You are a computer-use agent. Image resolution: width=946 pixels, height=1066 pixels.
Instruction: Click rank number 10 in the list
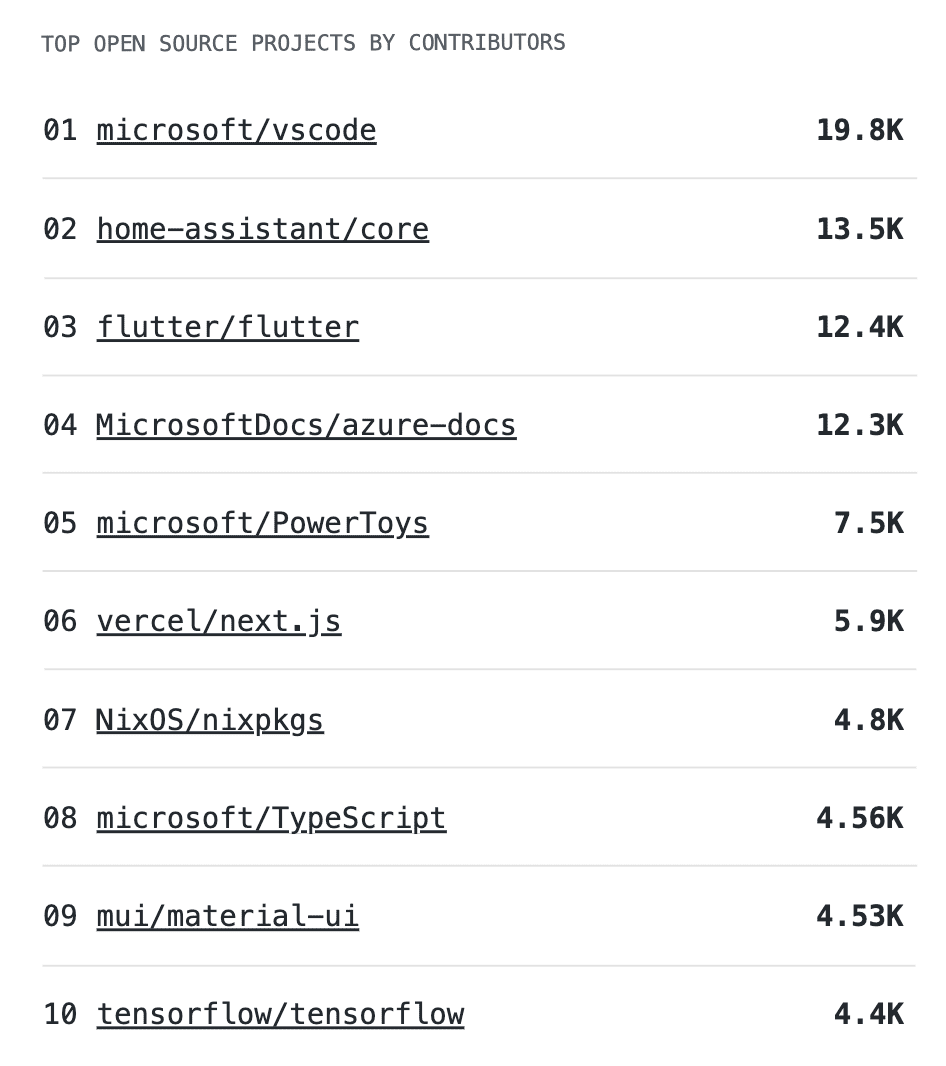pyautogui.click(x=60, y=1014)
